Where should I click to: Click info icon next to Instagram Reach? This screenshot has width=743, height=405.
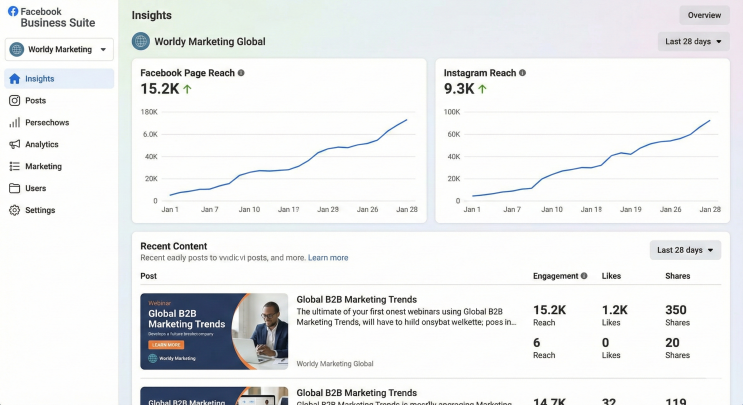[x=522, y=72]
